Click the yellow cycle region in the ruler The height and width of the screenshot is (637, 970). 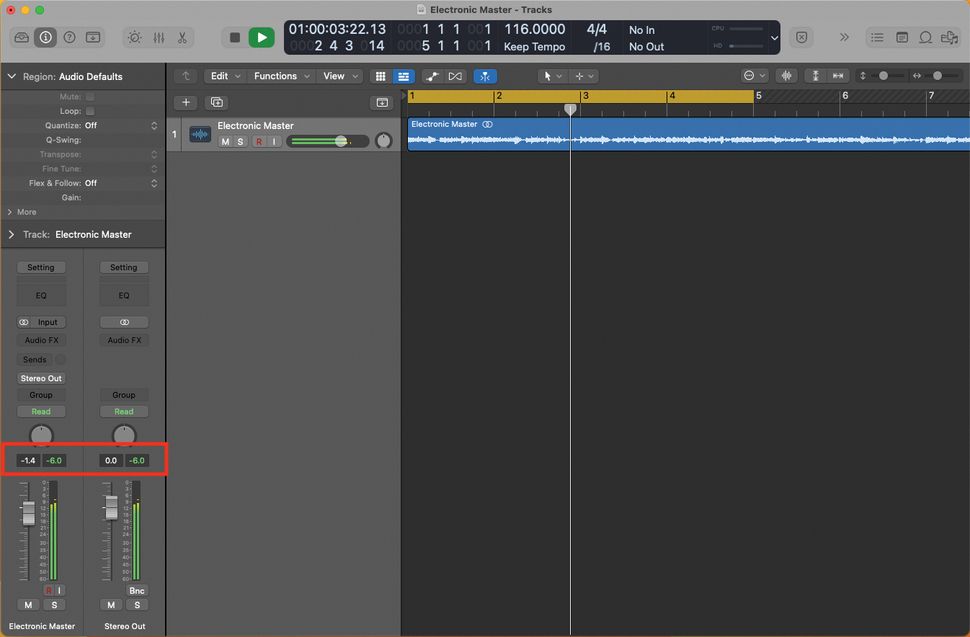580,95
